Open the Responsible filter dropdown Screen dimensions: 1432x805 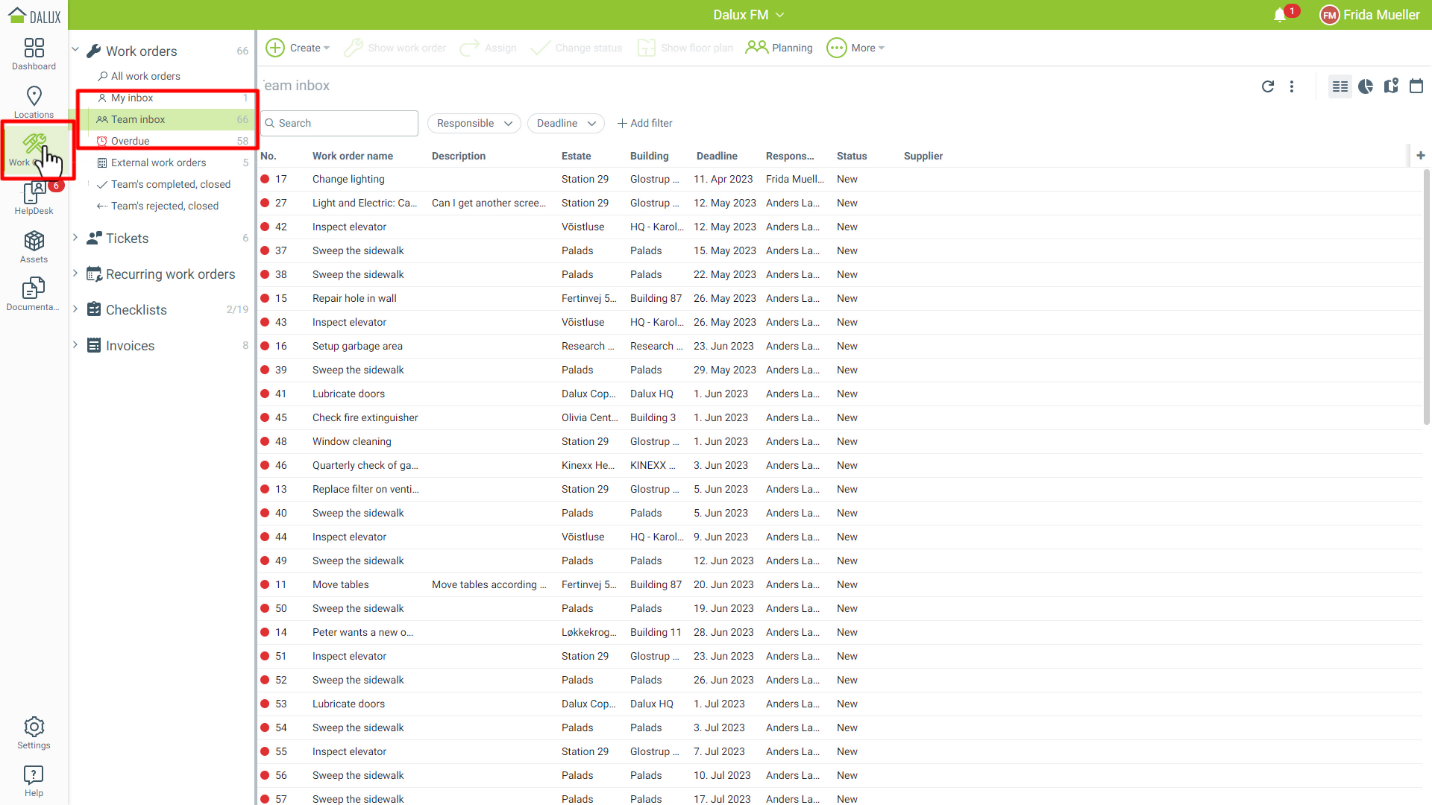coord(475,123)
